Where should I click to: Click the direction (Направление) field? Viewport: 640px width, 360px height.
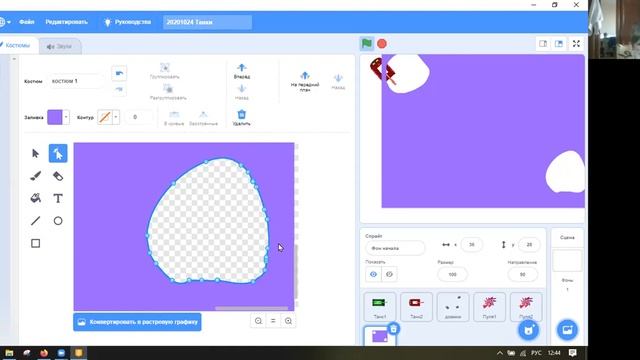(522, 274)
